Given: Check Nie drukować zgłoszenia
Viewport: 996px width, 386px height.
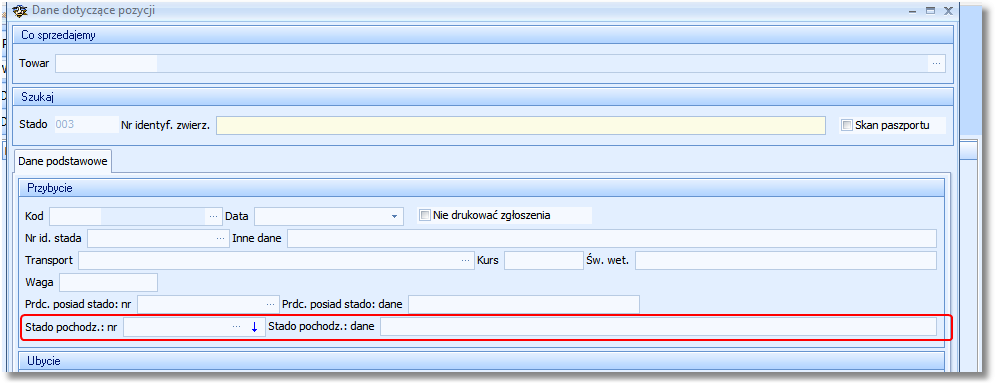Looking at the screenshot, I should coord(425,215).
